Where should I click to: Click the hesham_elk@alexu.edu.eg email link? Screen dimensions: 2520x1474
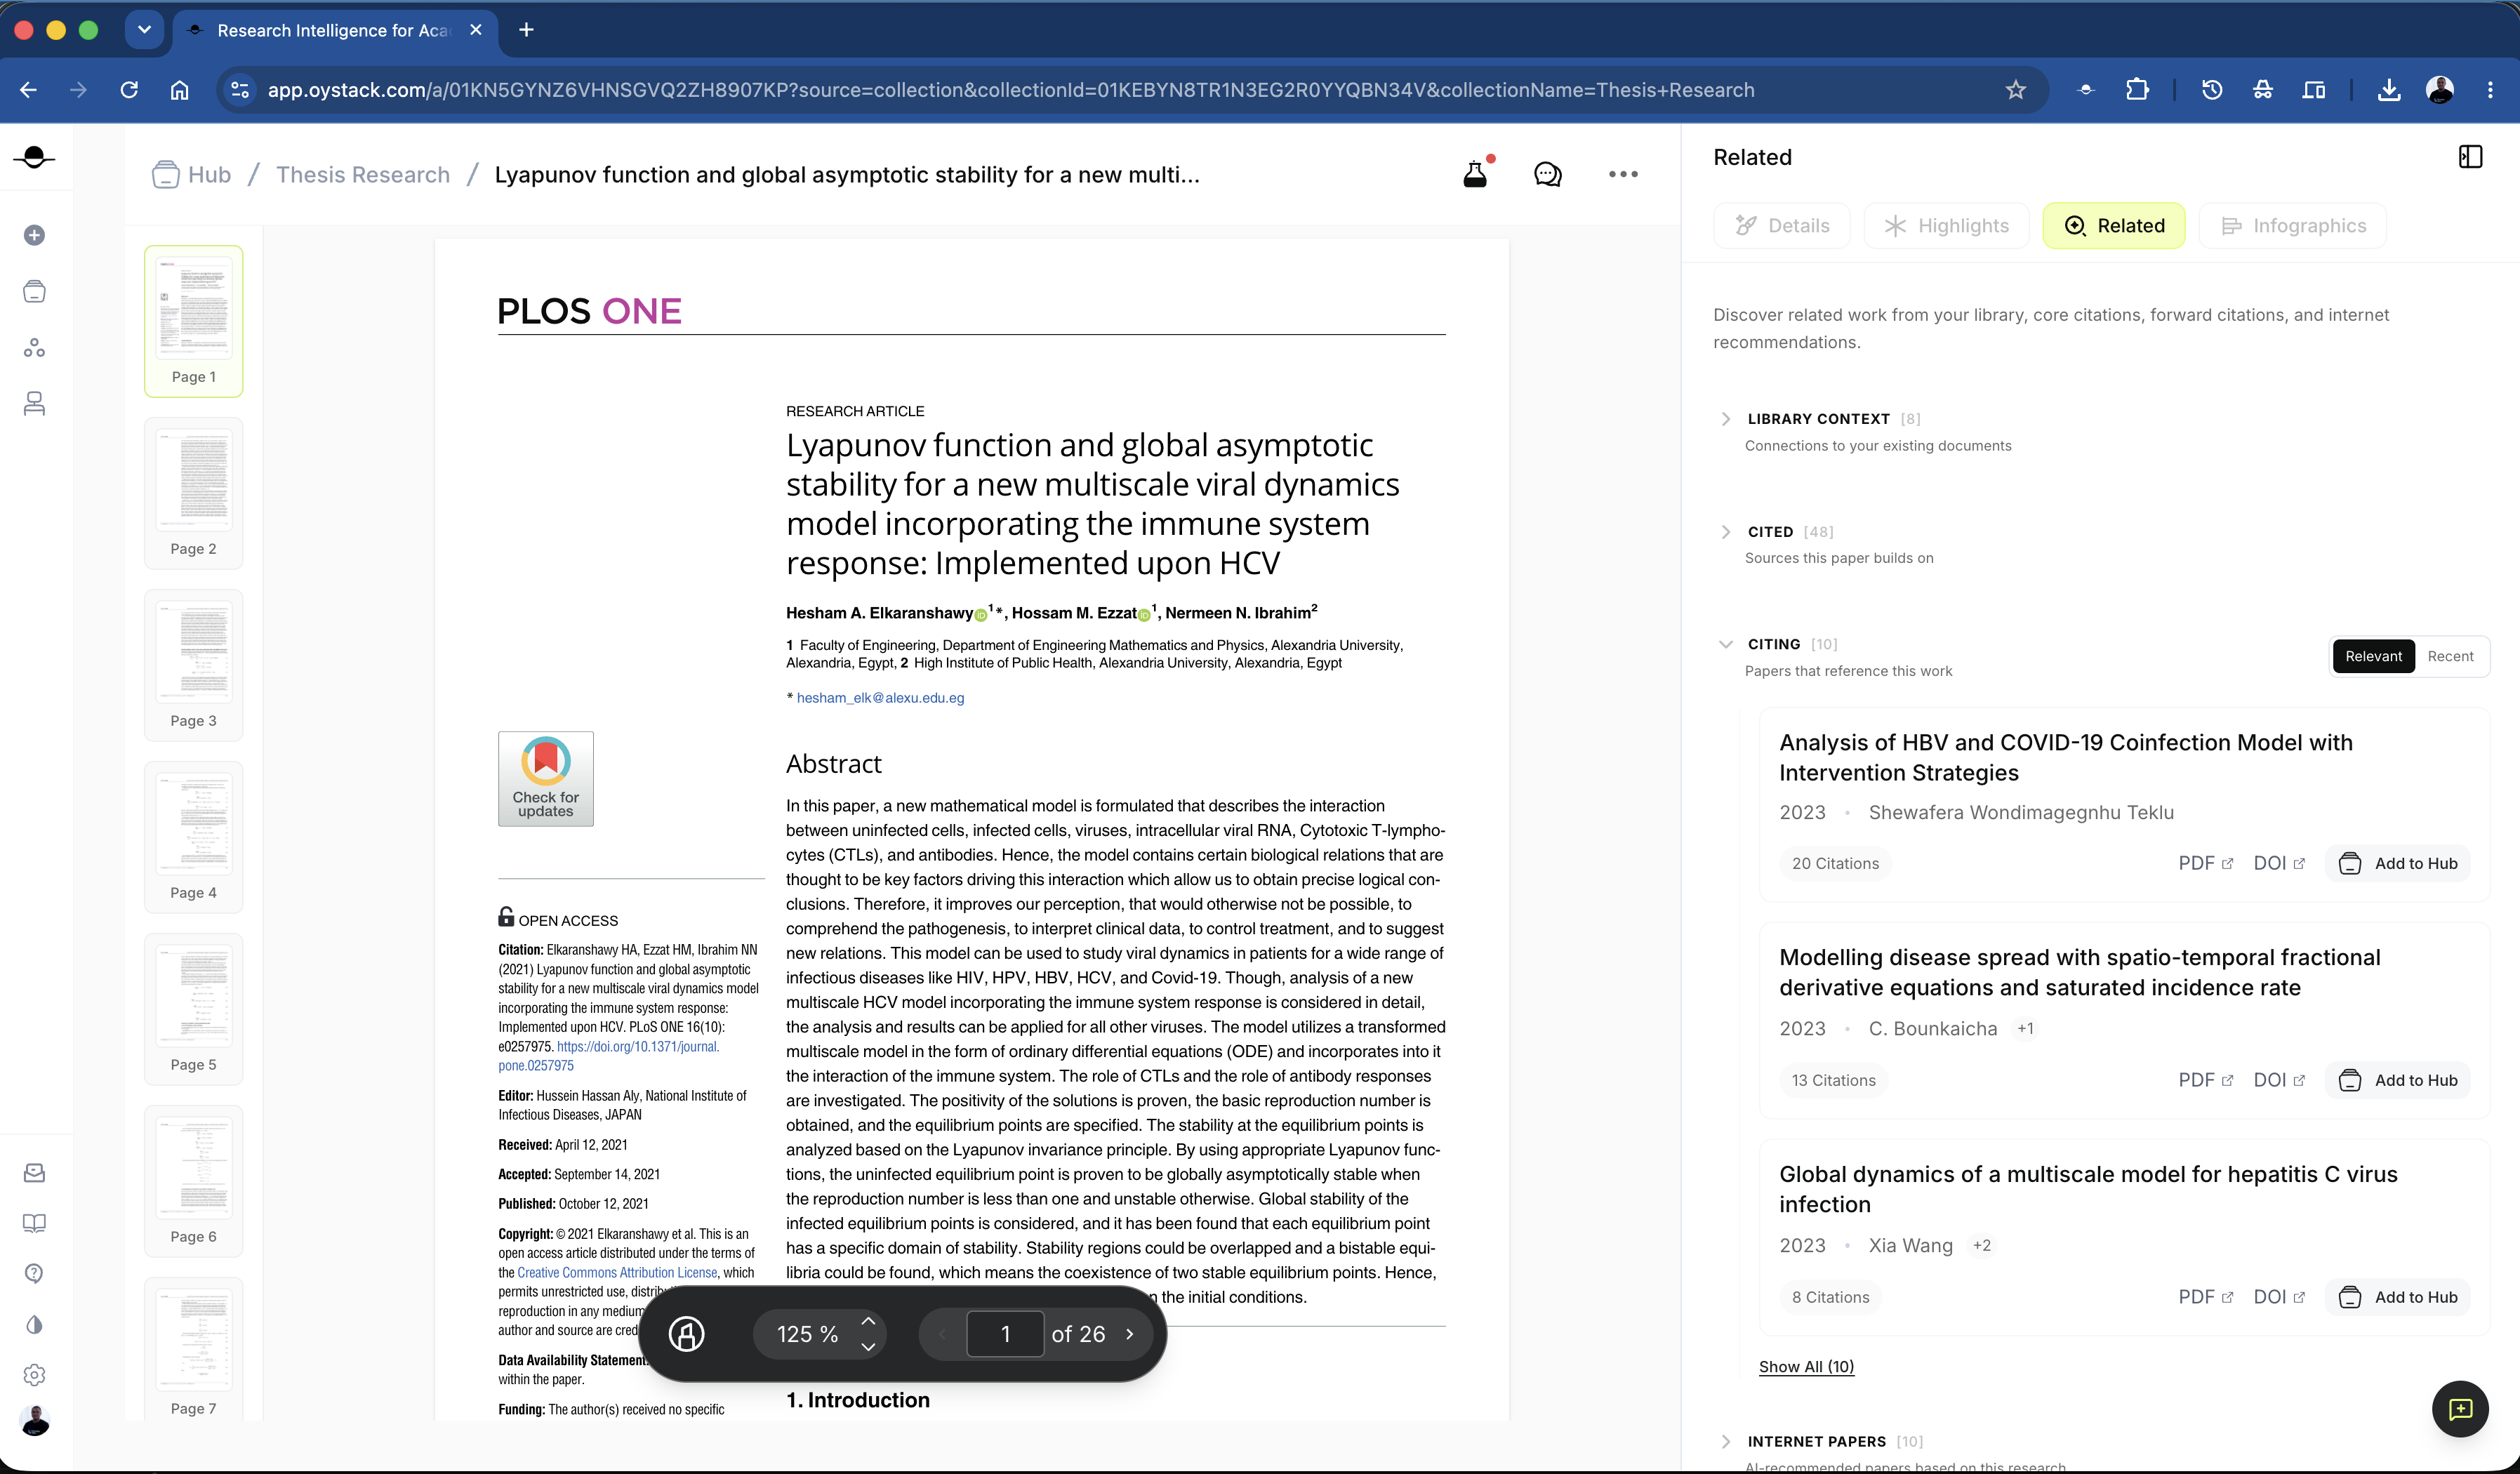click(880, 698)
